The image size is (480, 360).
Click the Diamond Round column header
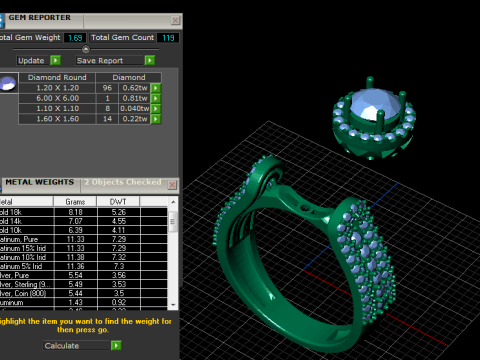tap(57, 77)
